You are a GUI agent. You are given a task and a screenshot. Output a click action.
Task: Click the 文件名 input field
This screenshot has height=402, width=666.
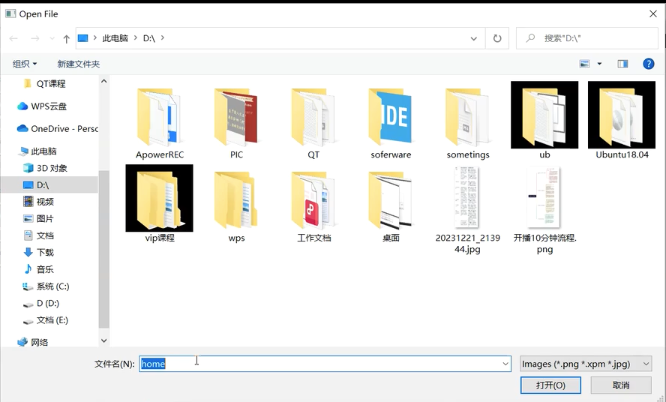click(x=320, y=364)
